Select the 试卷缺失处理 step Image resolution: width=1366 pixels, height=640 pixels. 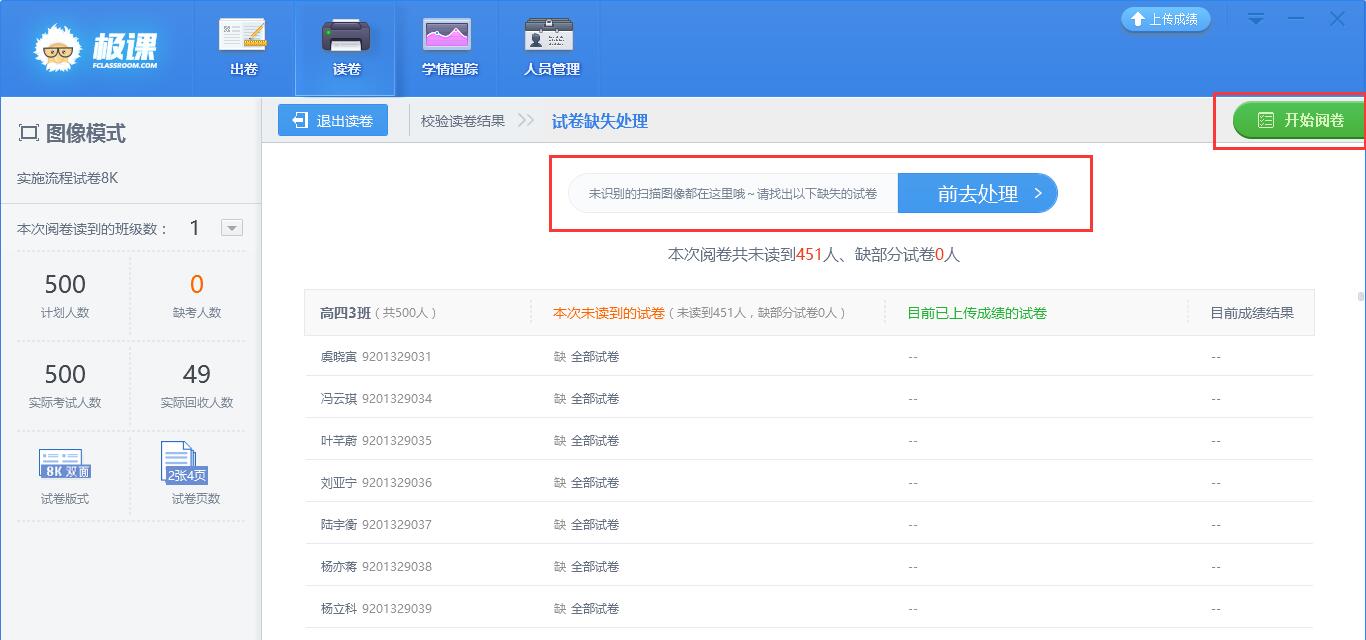(600, 121)
